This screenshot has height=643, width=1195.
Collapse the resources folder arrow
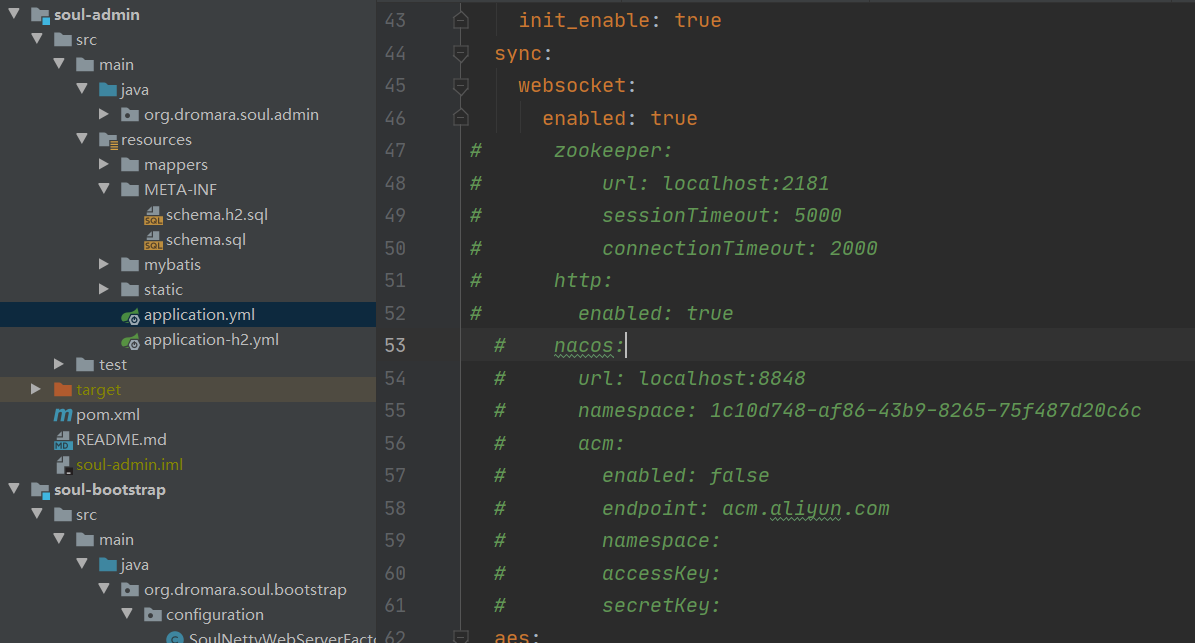click(82, 139)
